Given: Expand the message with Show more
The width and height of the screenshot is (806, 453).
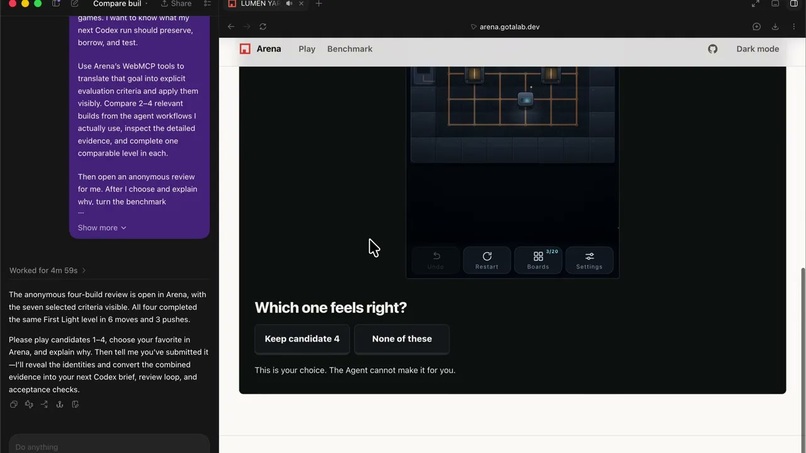Looking at the screenshot, I should click(102, 228).
